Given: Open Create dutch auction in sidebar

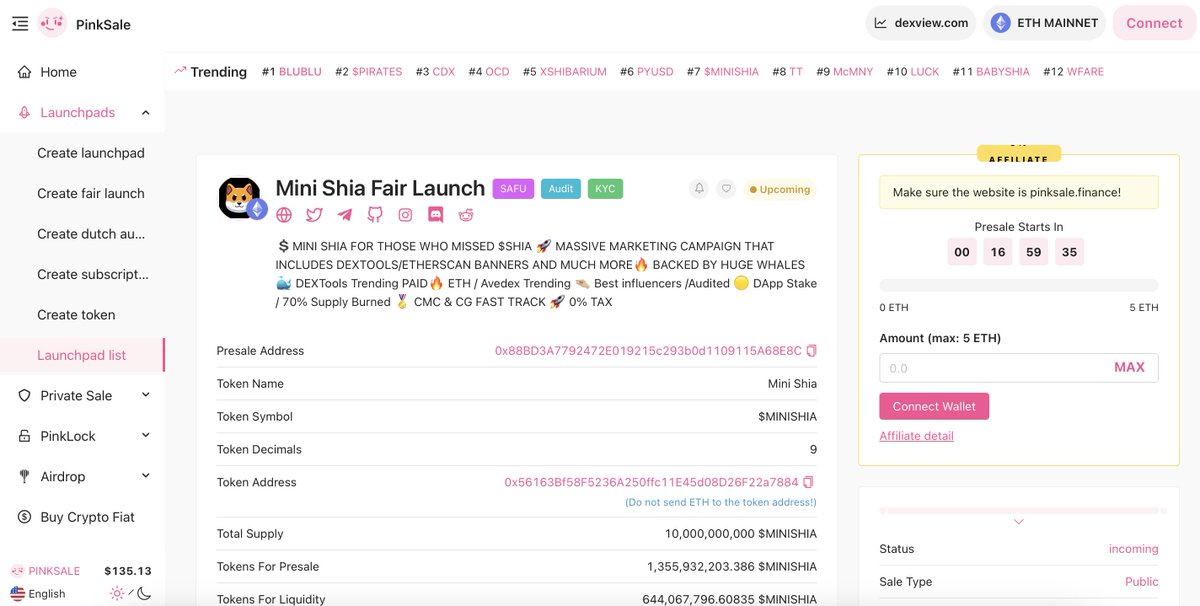Looking at the screenshot, I should tap(91, 234).
